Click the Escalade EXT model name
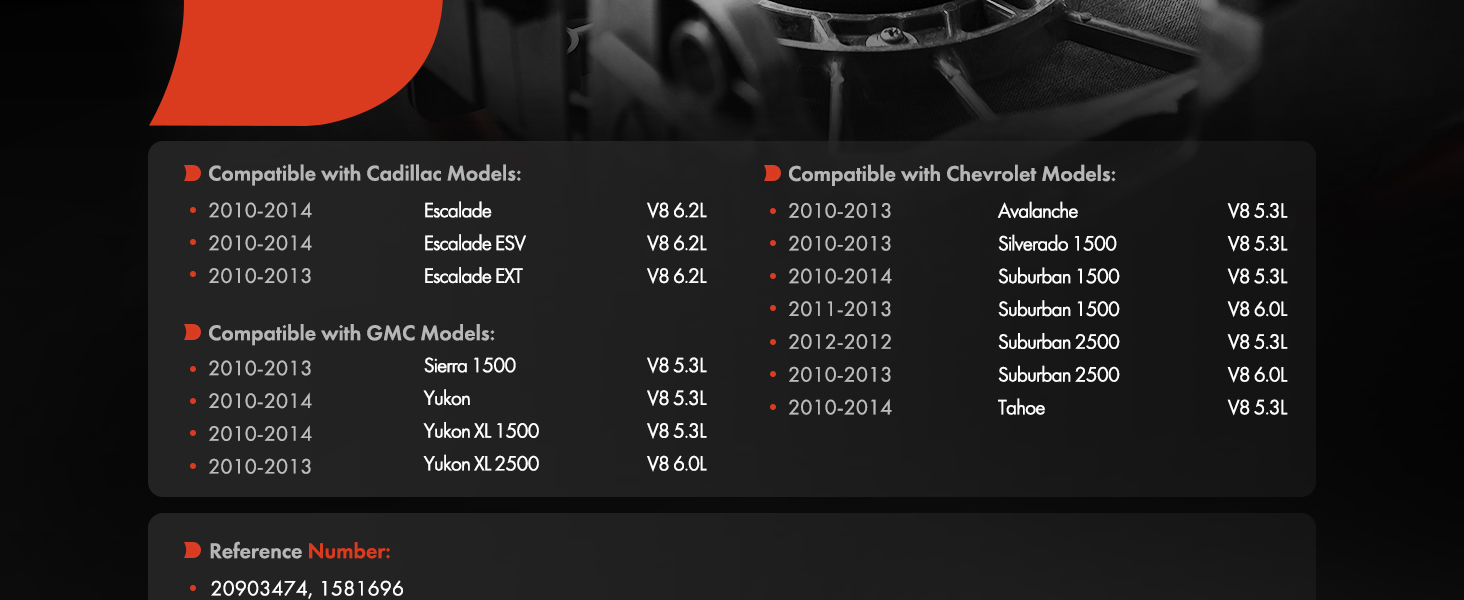Screen dimensions: 1464x600 coord(473,276)
